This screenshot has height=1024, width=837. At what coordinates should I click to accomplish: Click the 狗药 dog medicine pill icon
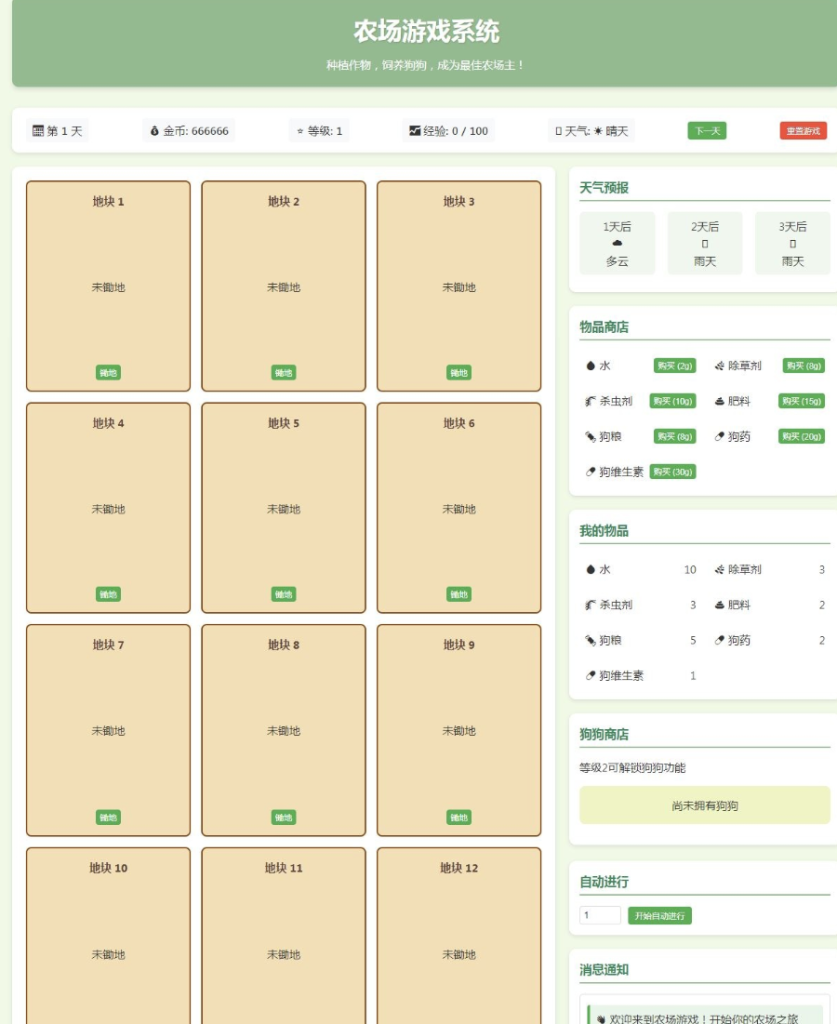tap(717, 437)
